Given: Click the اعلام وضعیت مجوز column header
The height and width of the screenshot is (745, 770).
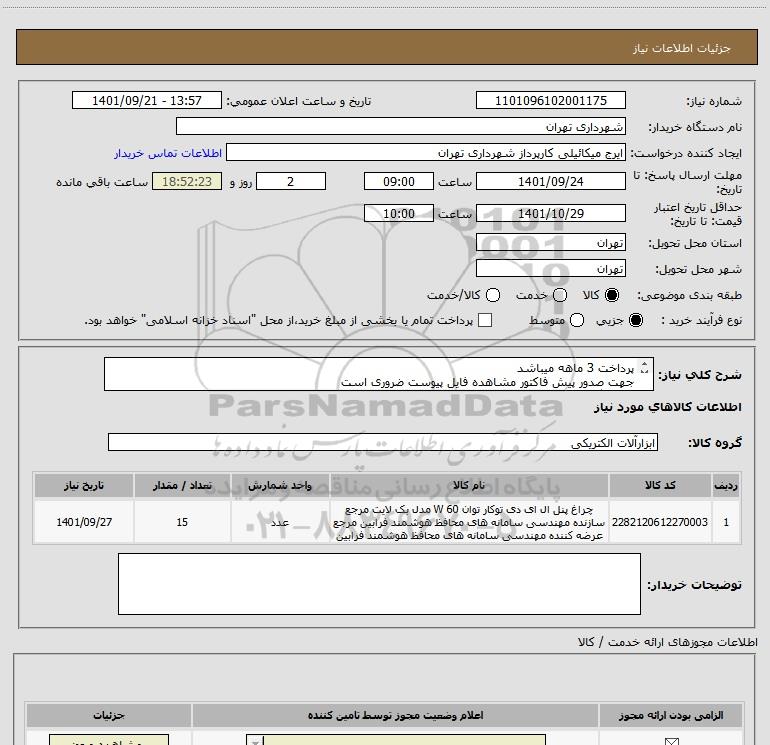Looking at the screenshot, I should point(395,715).
